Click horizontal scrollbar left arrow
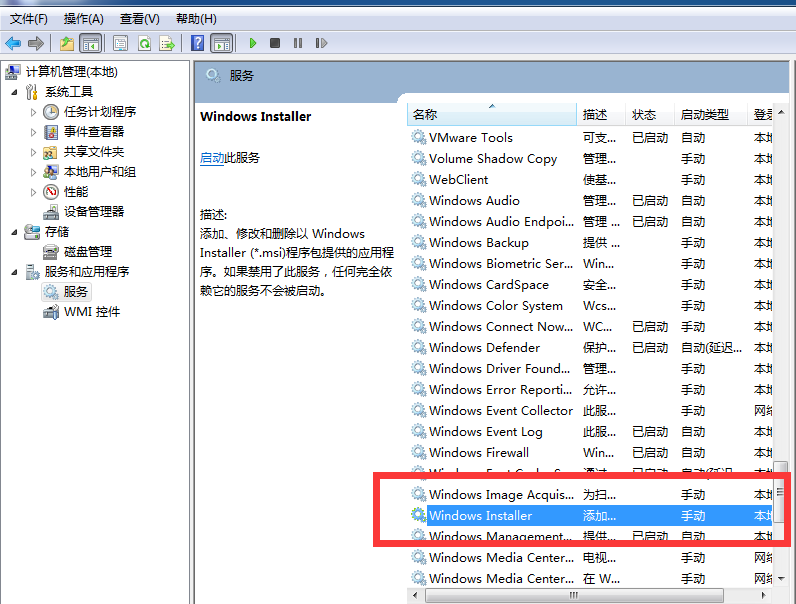Viewport: 796px width, 604px height. tap(416, 595)
